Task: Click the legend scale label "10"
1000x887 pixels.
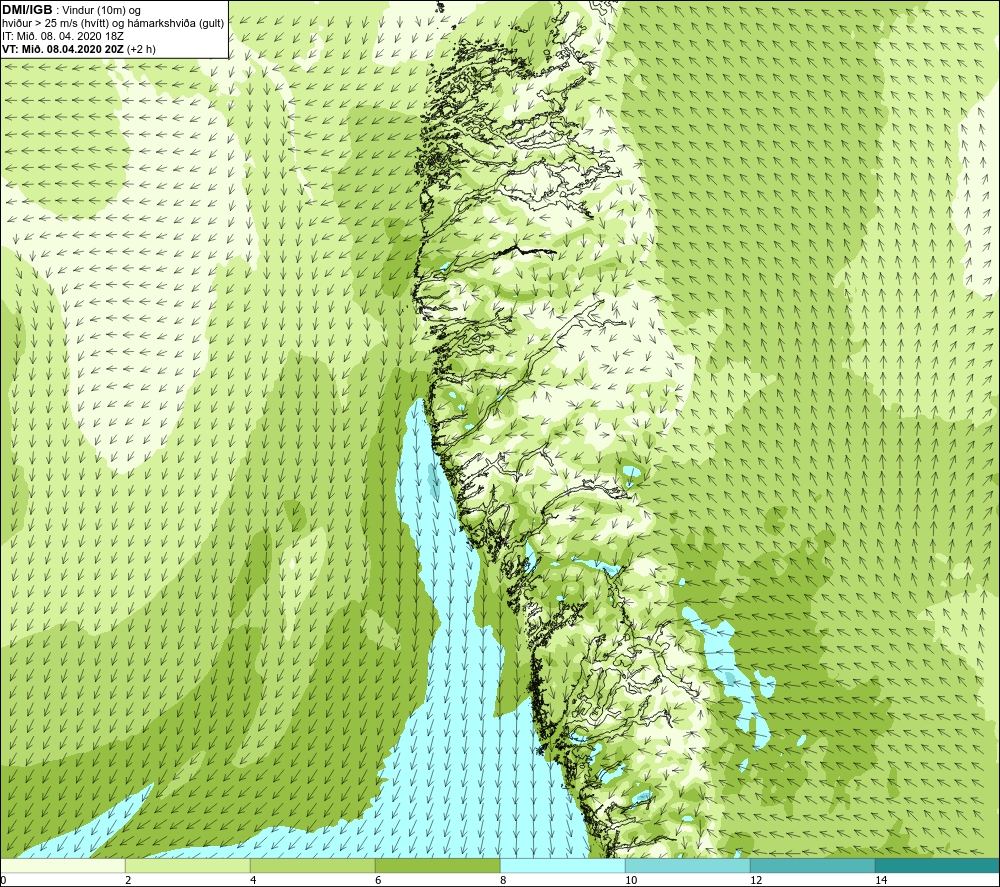Action: [631, 880]
